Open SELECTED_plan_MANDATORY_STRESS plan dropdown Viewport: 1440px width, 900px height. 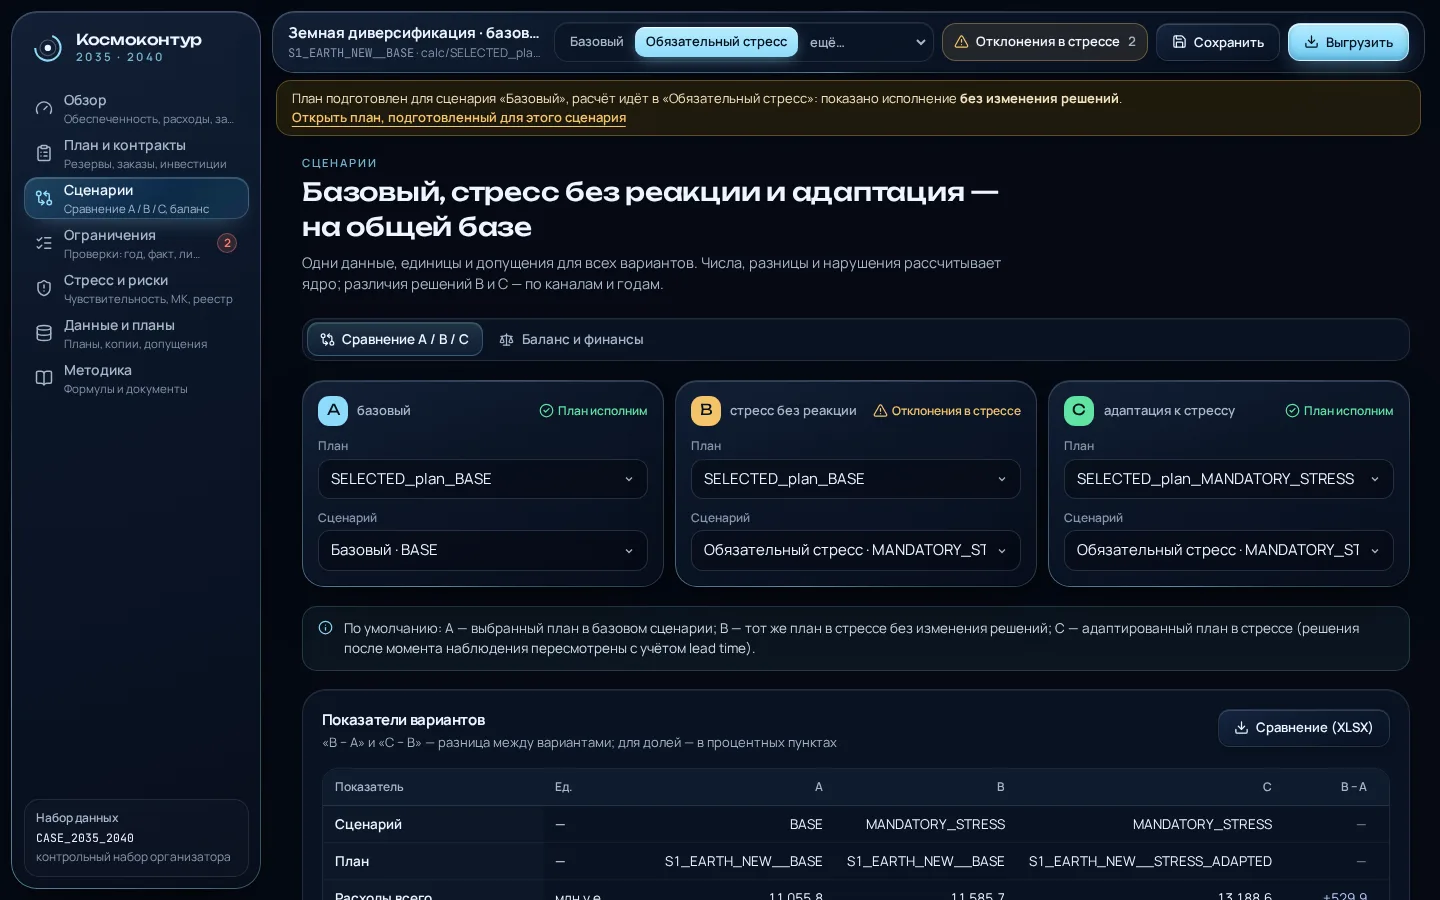[1228, 479]
